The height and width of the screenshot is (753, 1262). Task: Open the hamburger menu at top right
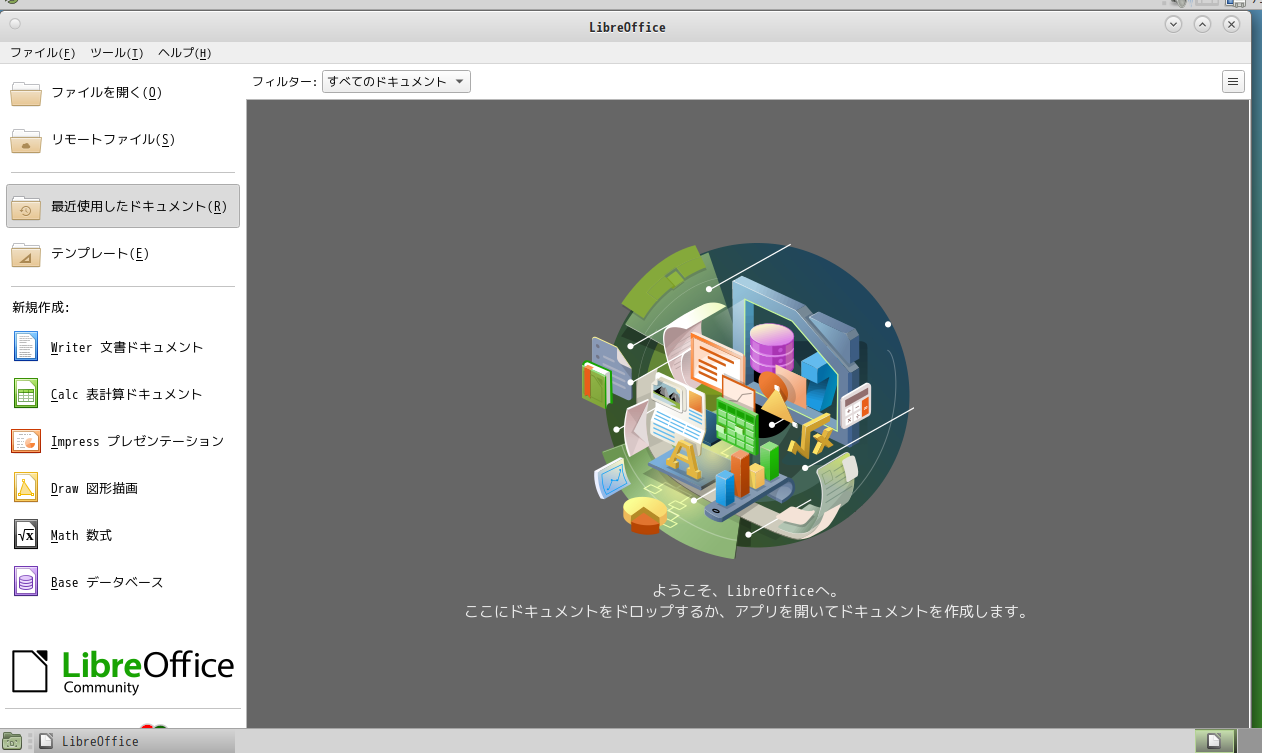pyautogui.click(x=1233, y=82)
